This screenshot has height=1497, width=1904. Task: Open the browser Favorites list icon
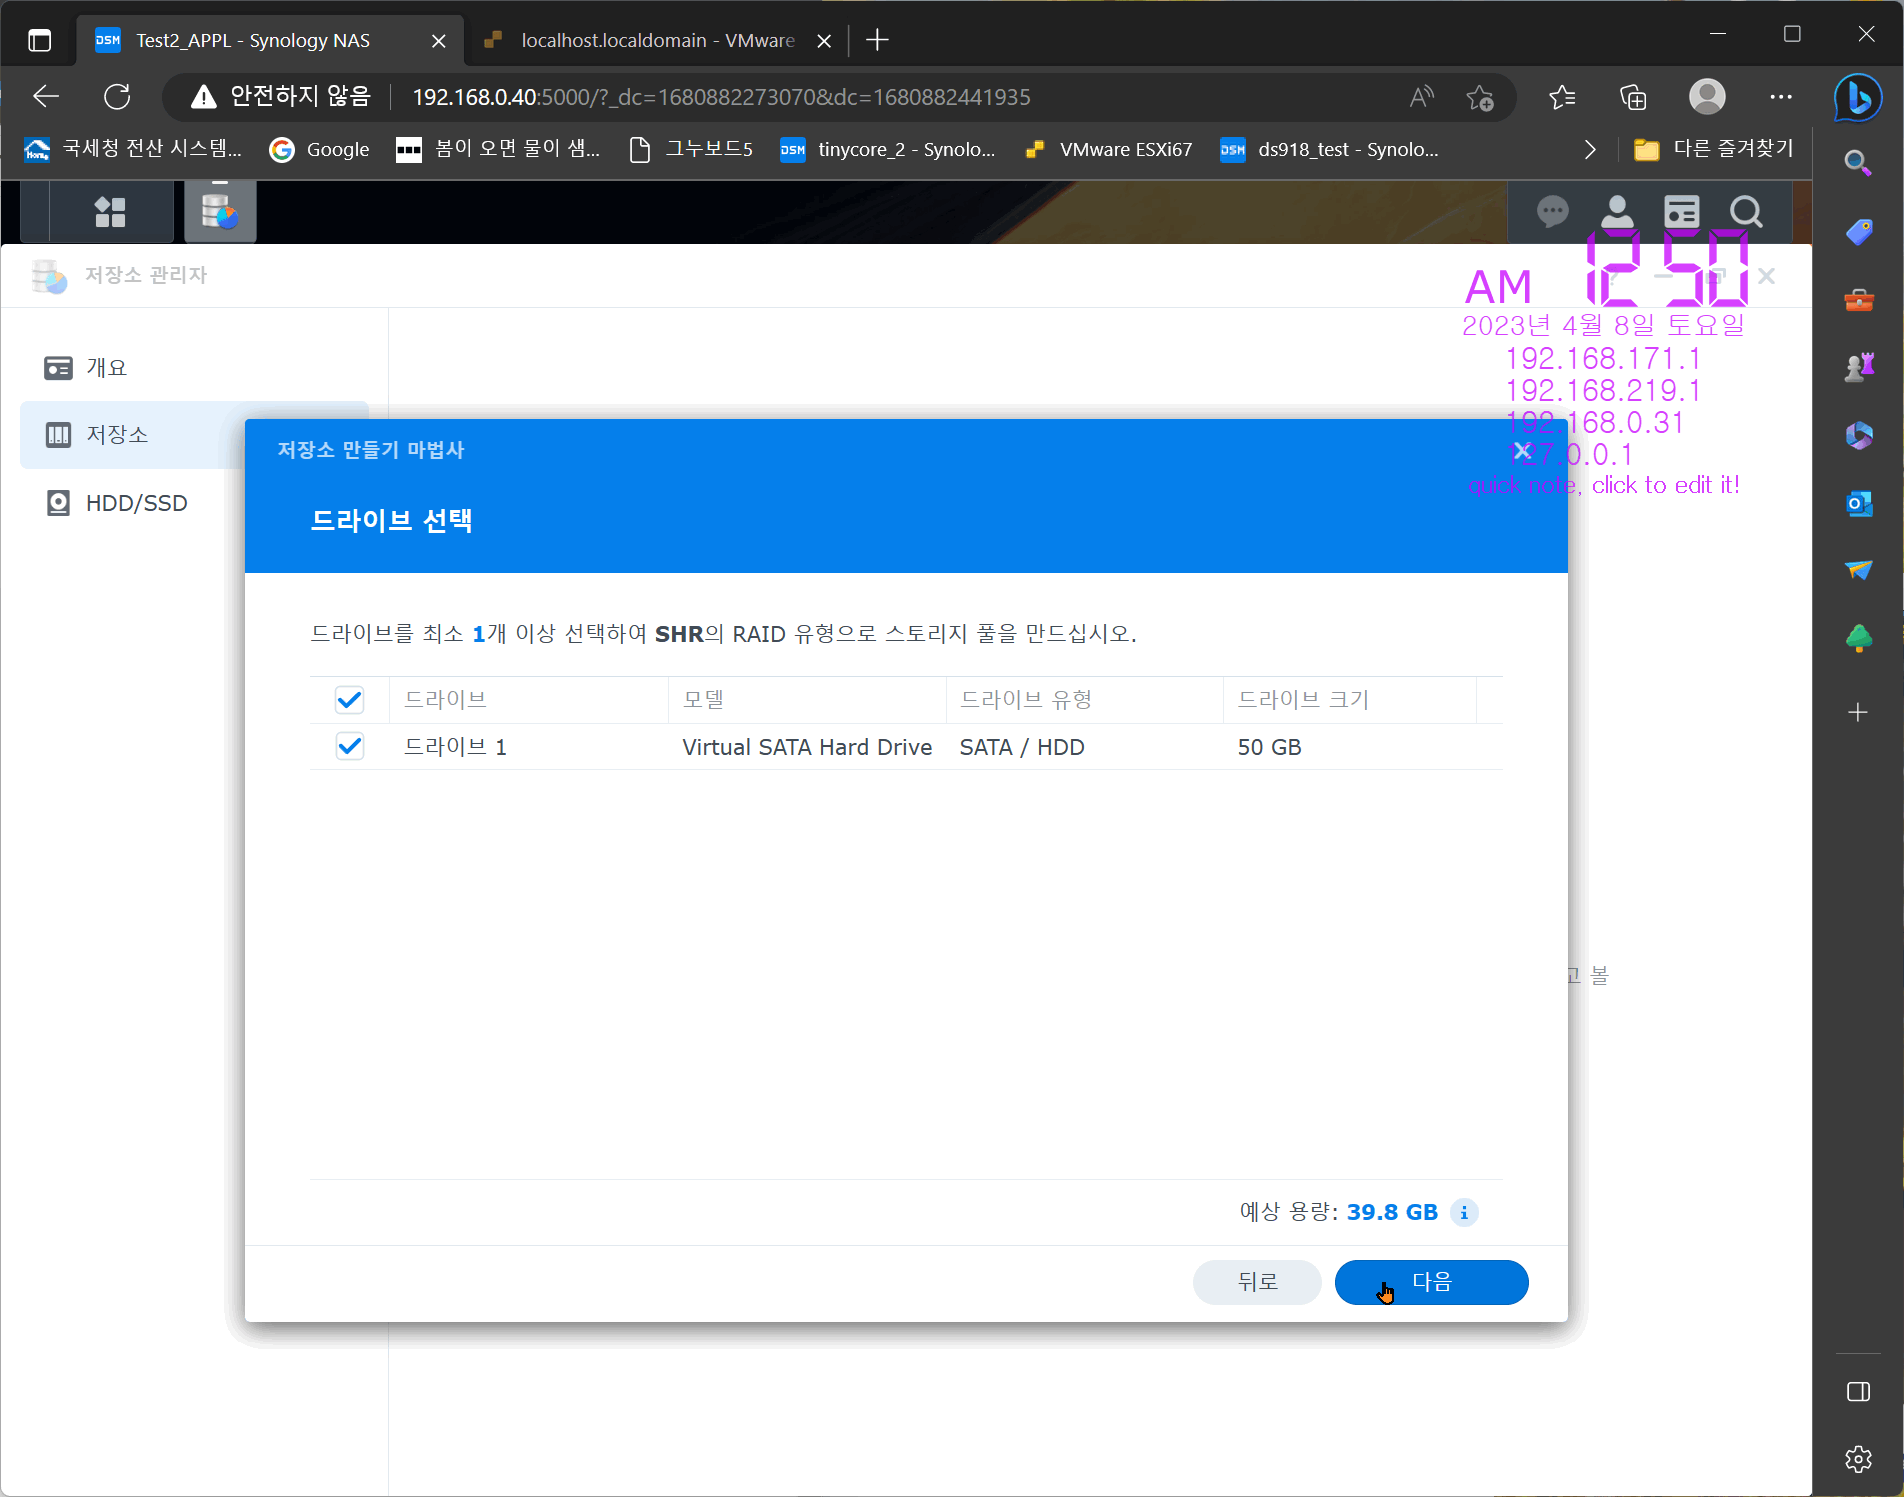[x=1562, y=97]
